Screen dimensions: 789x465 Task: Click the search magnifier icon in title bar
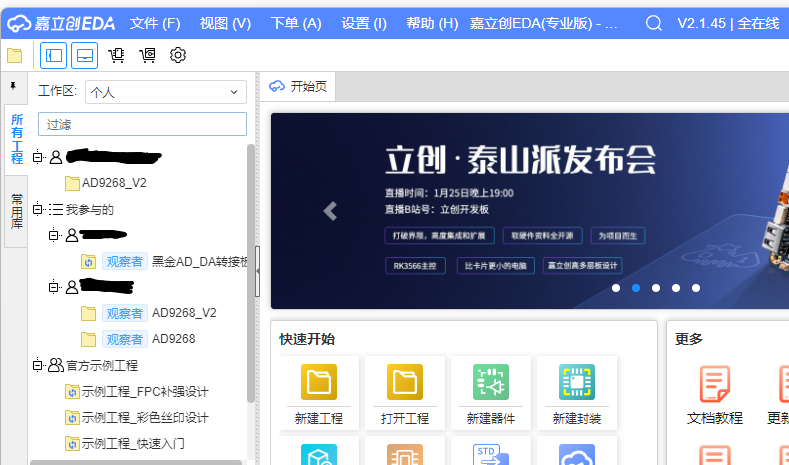(x=653, y=23)
